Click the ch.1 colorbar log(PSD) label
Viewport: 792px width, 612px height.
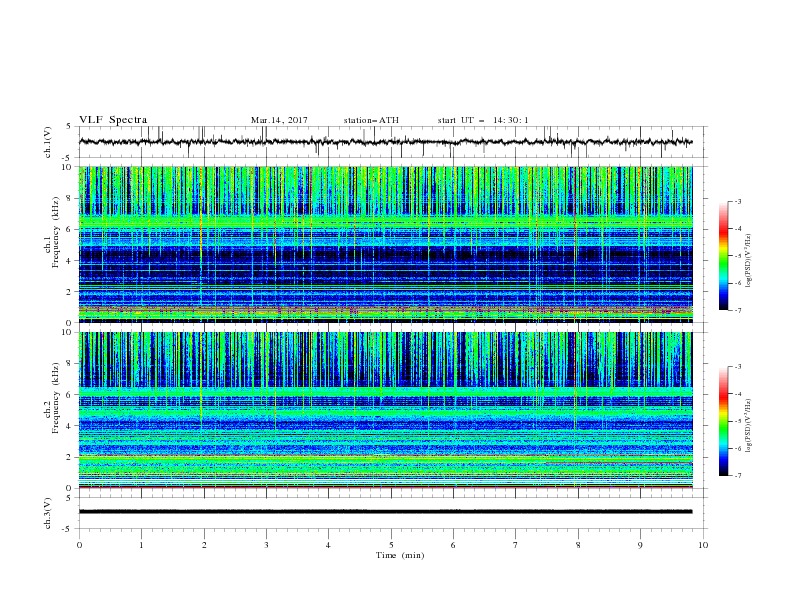pos(749,261)
